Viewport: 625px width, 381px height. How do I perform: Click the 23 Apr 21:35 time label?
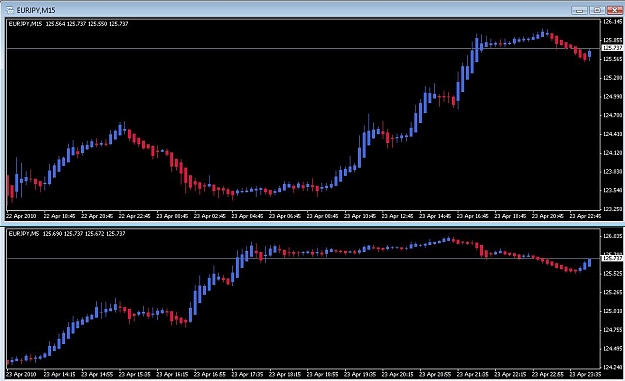point(472,375)
